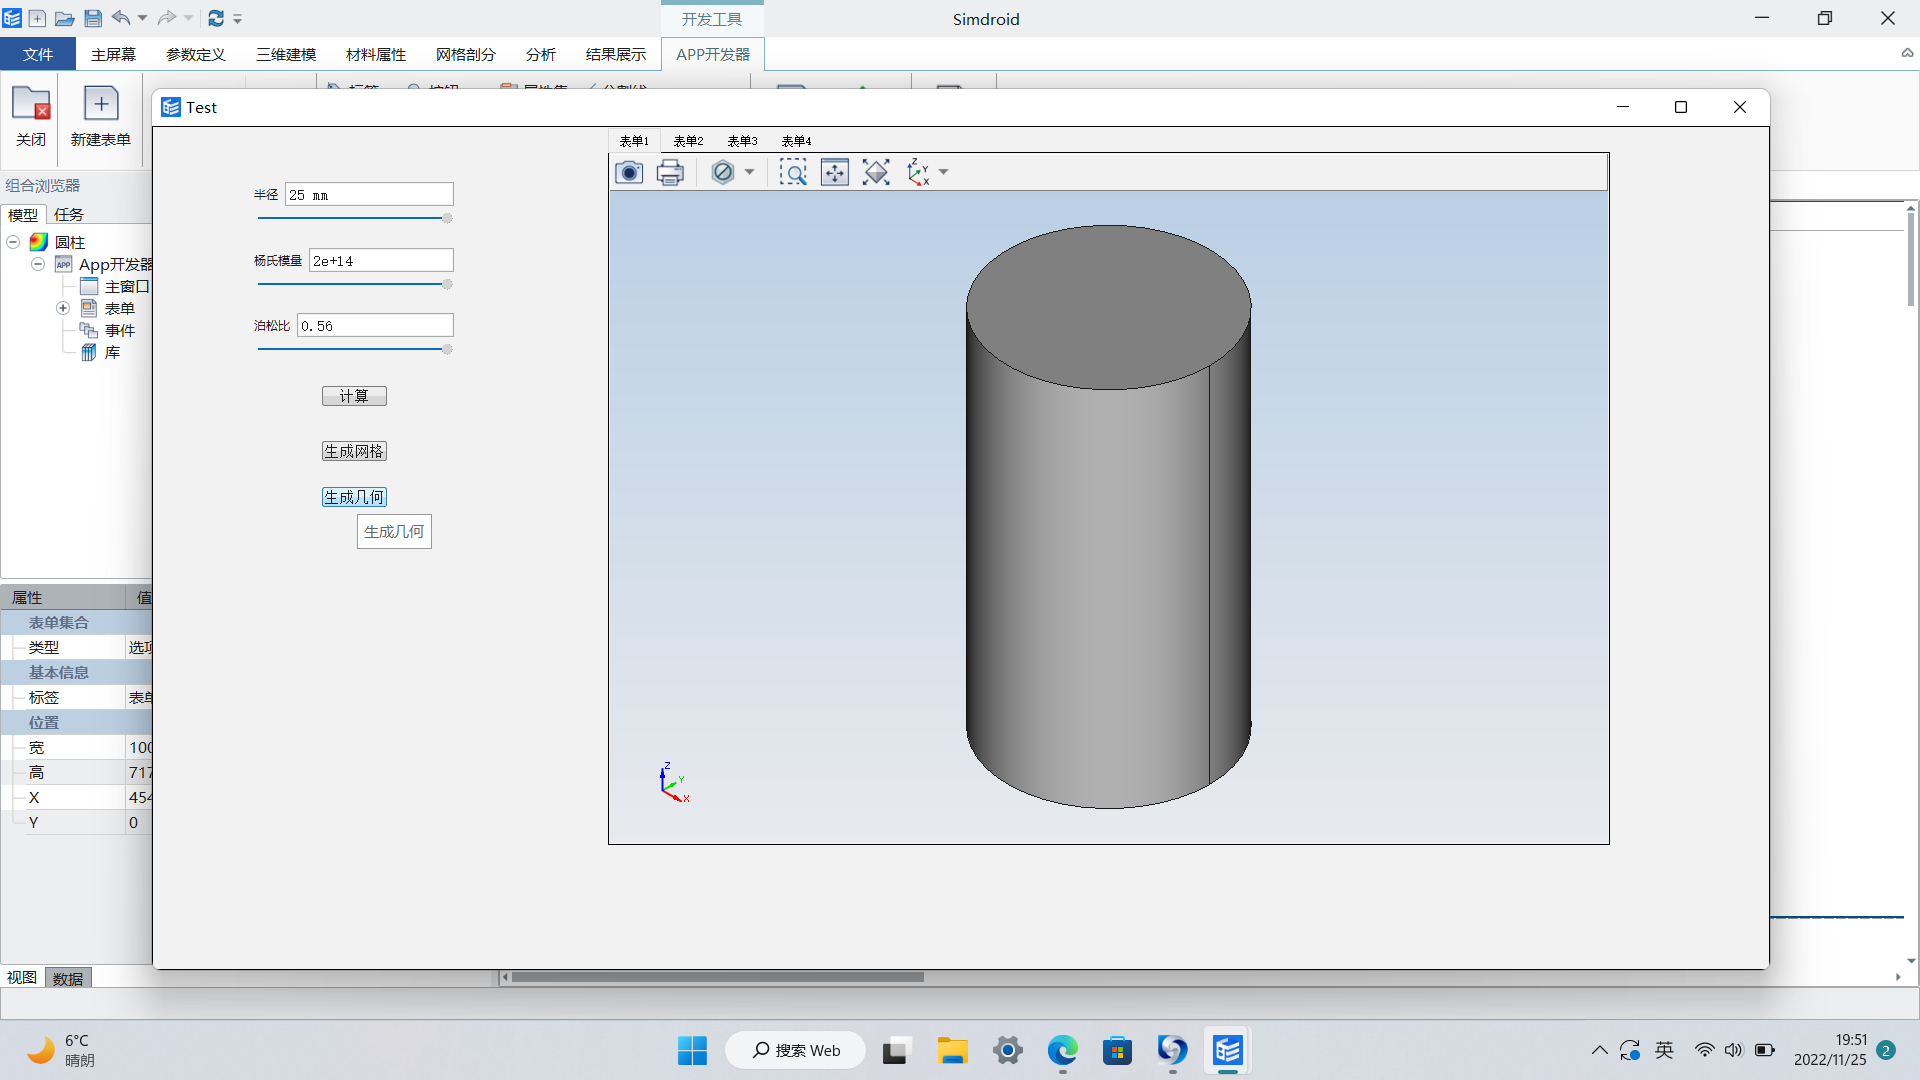This screenshot has height=1080, width=1920.
Task: Select the 表单4 tab in Test window
Action: [x=796, y=141]
